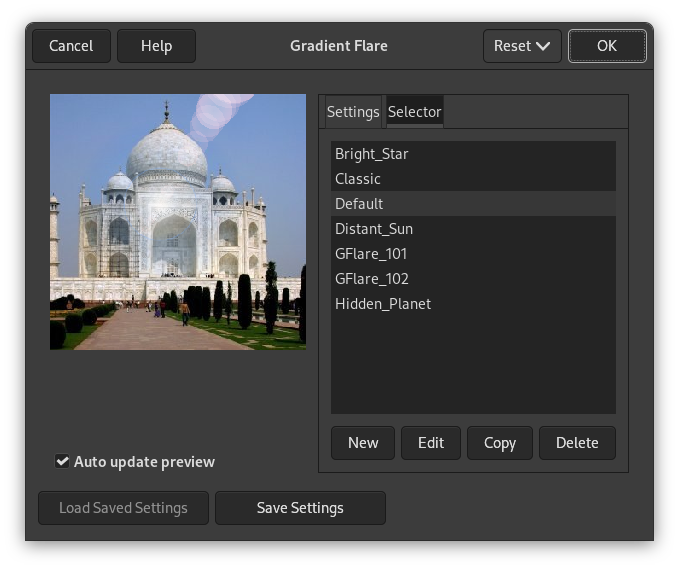Delete the selected gradient flare
679x569 pixels.
click(577, 443)
